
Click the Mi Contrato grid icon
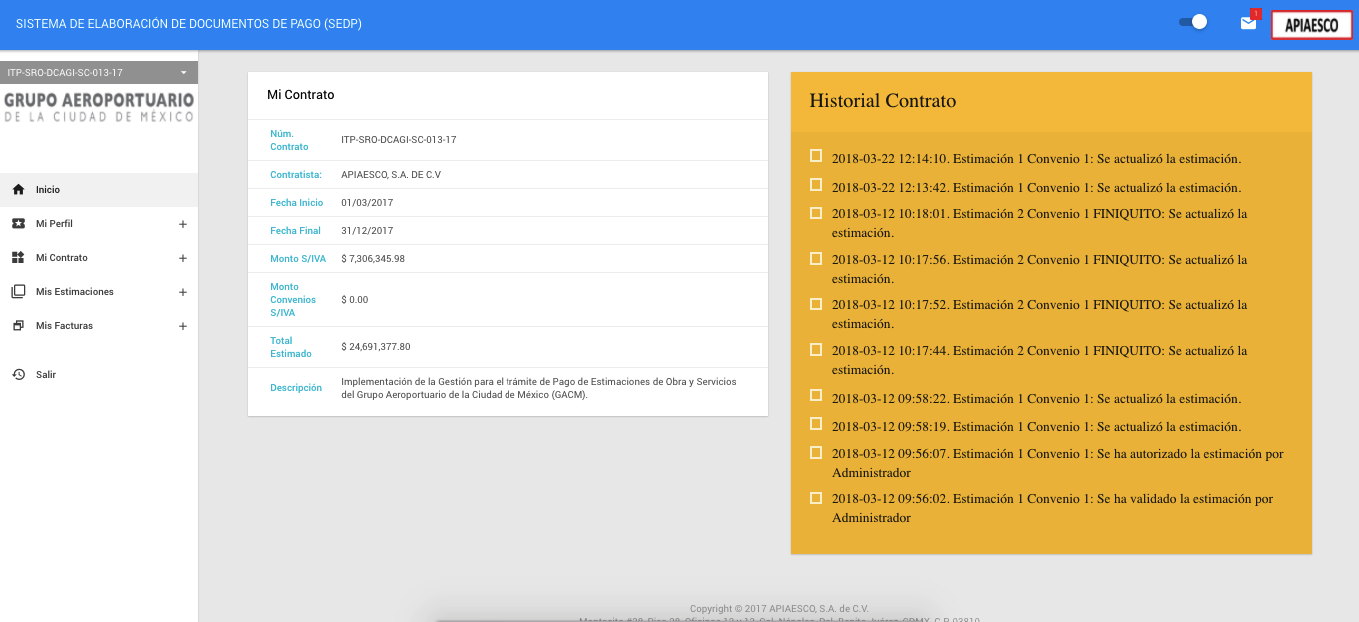point(18,258)
